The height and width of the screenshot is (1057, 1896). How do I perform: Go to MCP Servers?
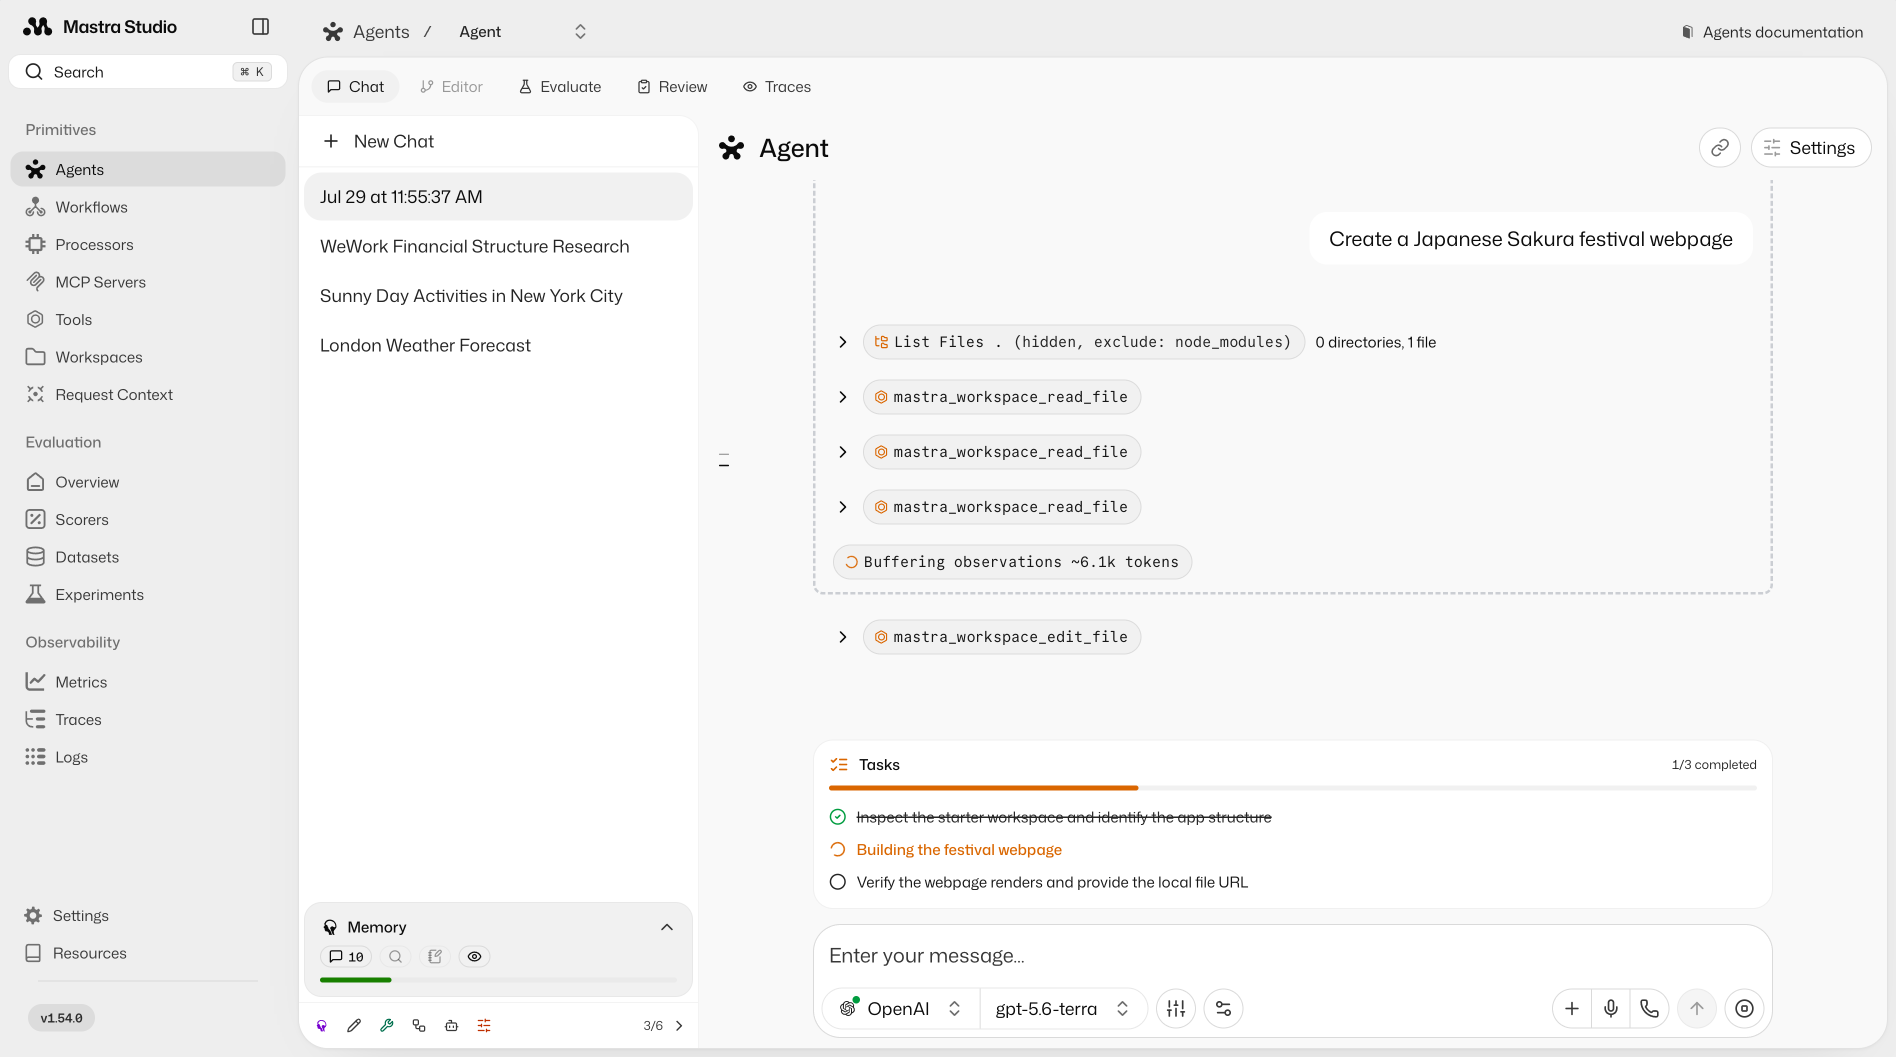148,282
